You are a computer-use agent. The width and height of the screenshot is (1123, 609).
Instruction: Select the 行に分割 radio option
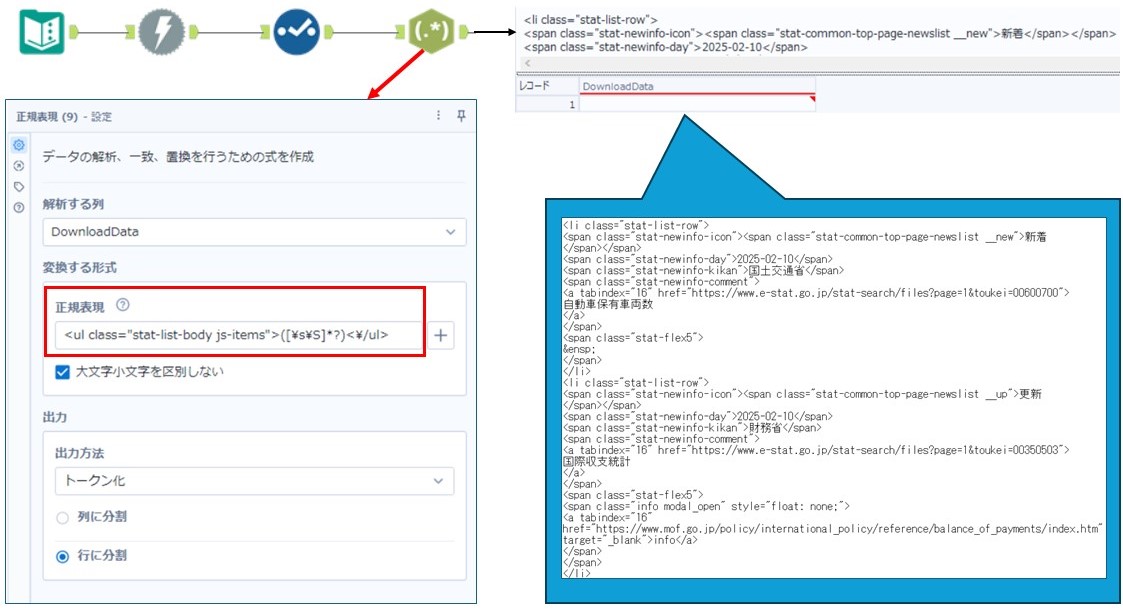[63, 555]
